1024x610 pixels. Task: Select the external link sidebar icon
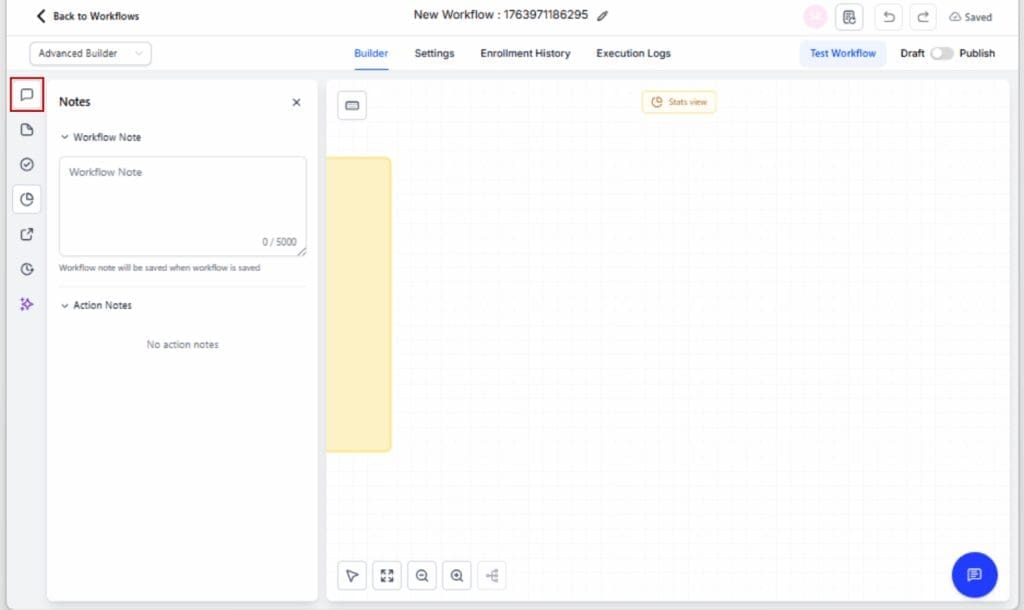pyautogui.click(x=26, y=234)
